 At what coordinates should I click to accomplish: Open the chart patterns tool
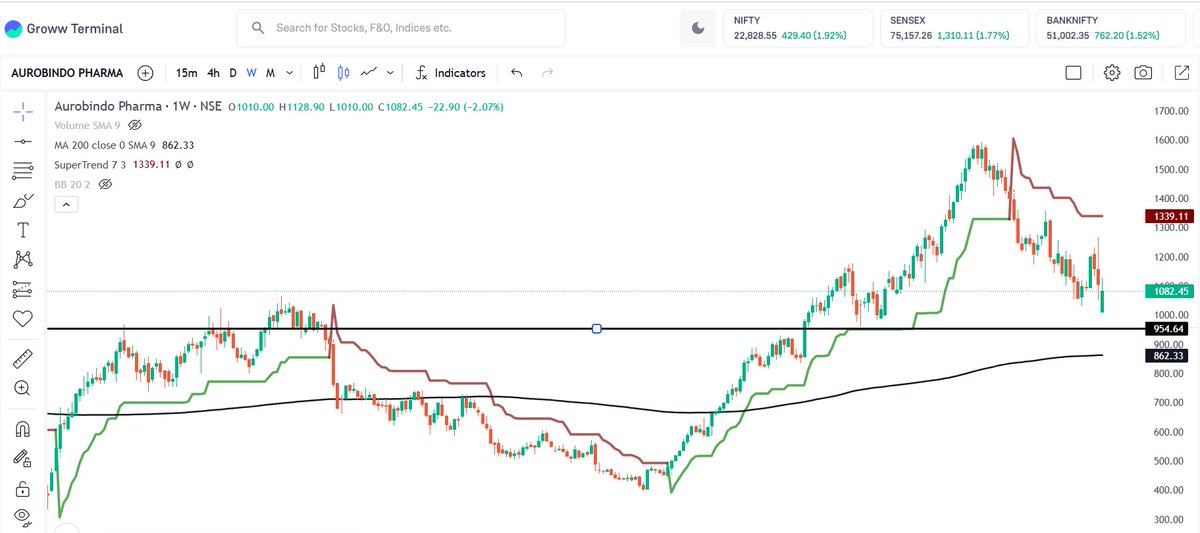23,259
